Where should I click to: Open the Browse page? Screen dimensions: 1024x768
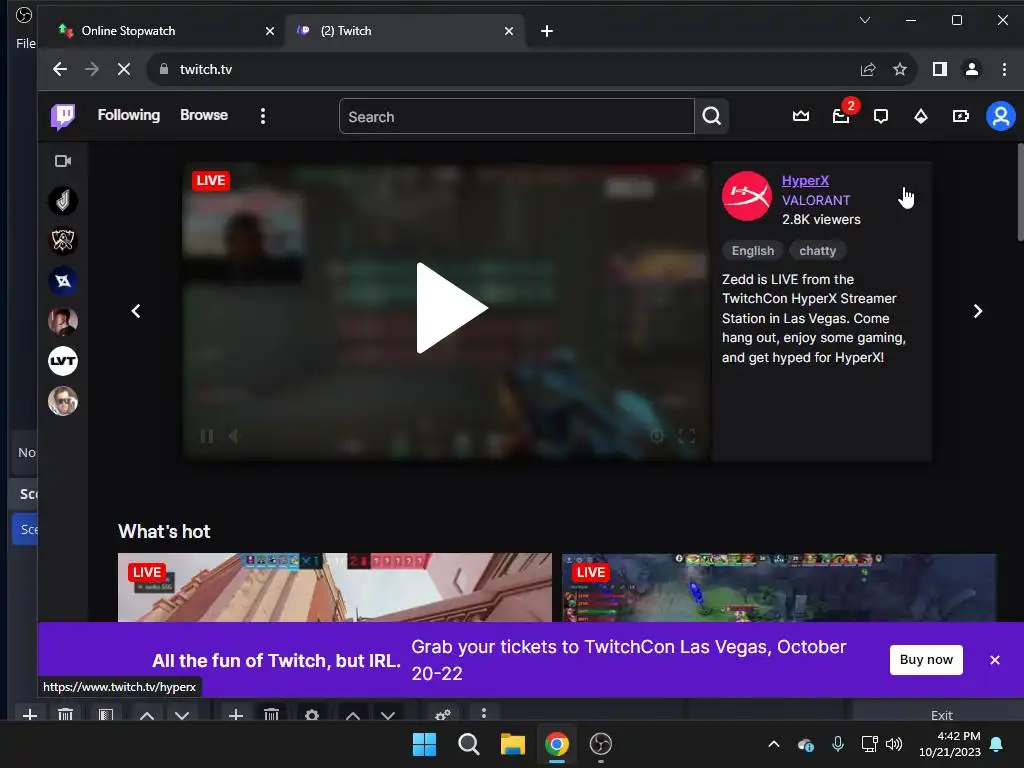pos(204,115)
